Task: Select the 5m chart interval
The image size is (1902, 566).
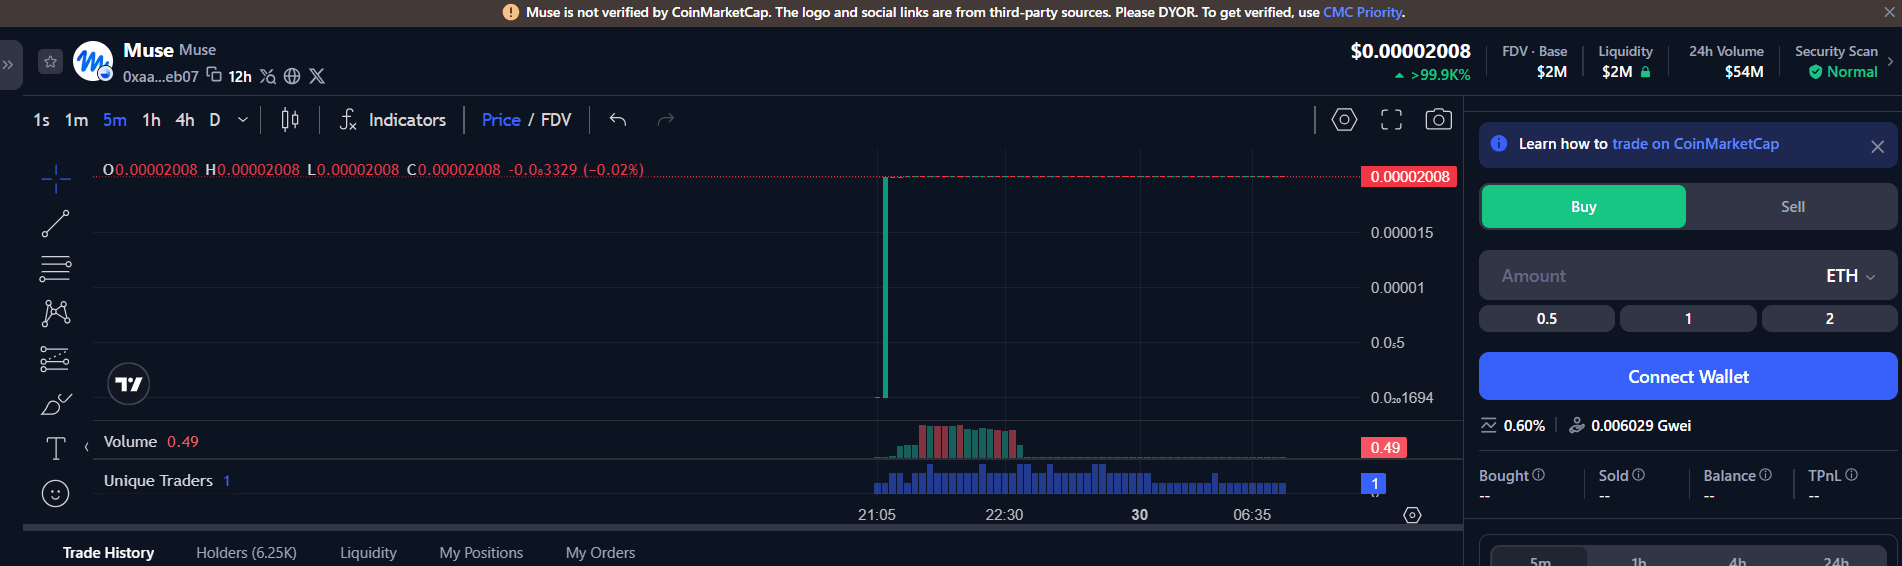Action: tap(115, 120)
